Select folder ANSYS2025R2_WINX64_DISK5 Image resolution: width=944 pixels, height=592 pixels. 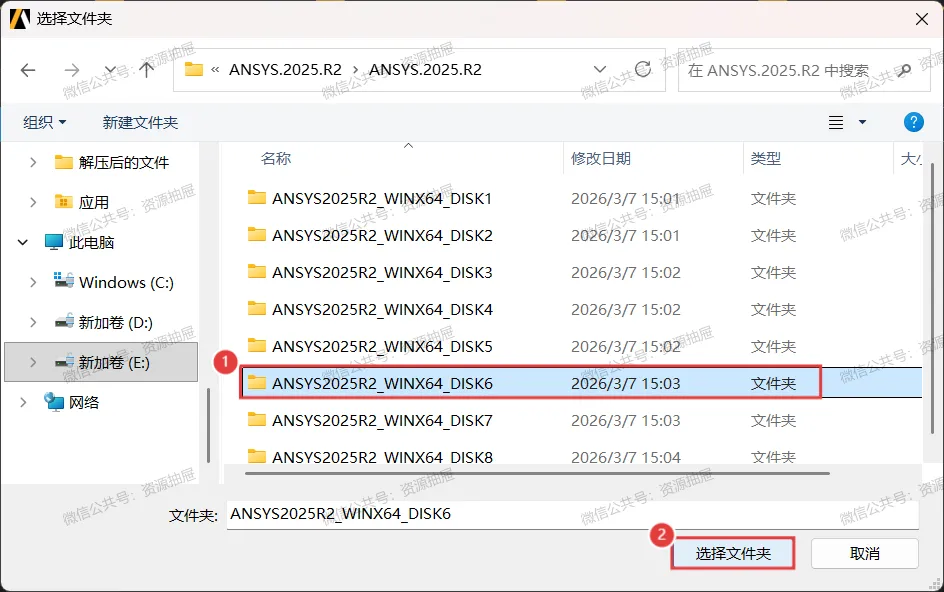382,346
